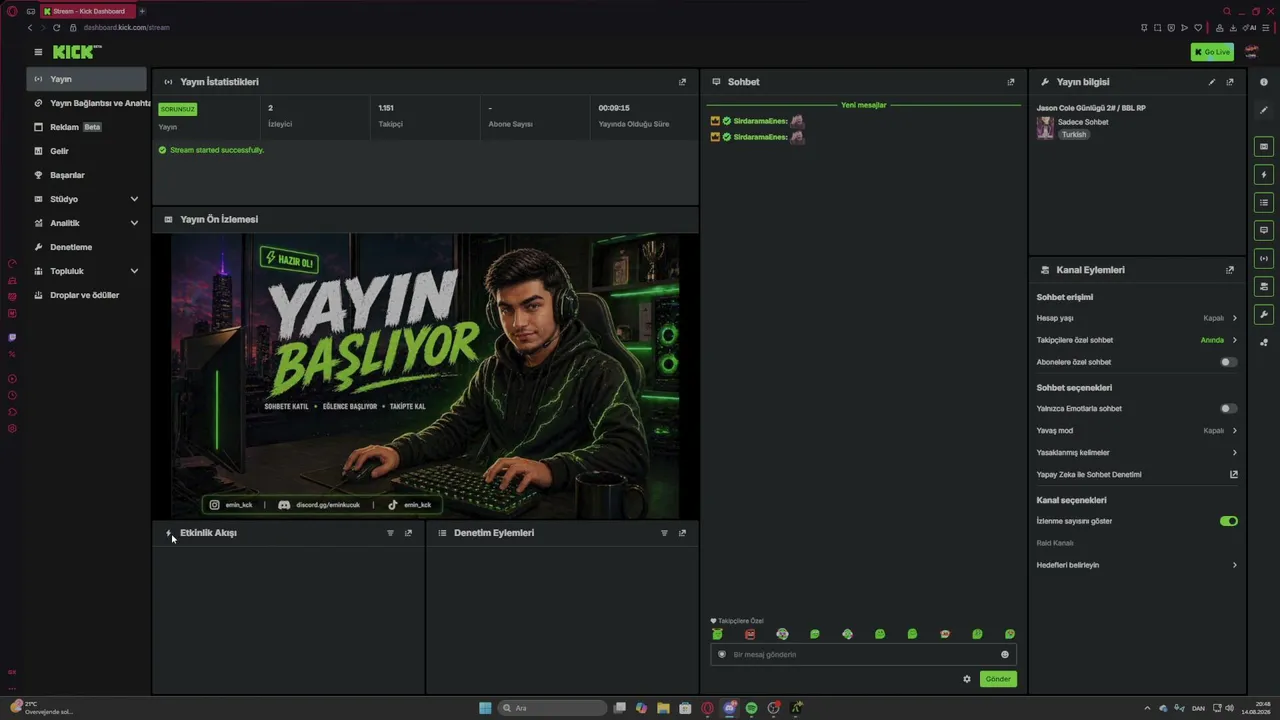Open Yasaklanmış kelimeler settings
Viewport: 1280px width, 720px height.
click(x=1137, y=453)
